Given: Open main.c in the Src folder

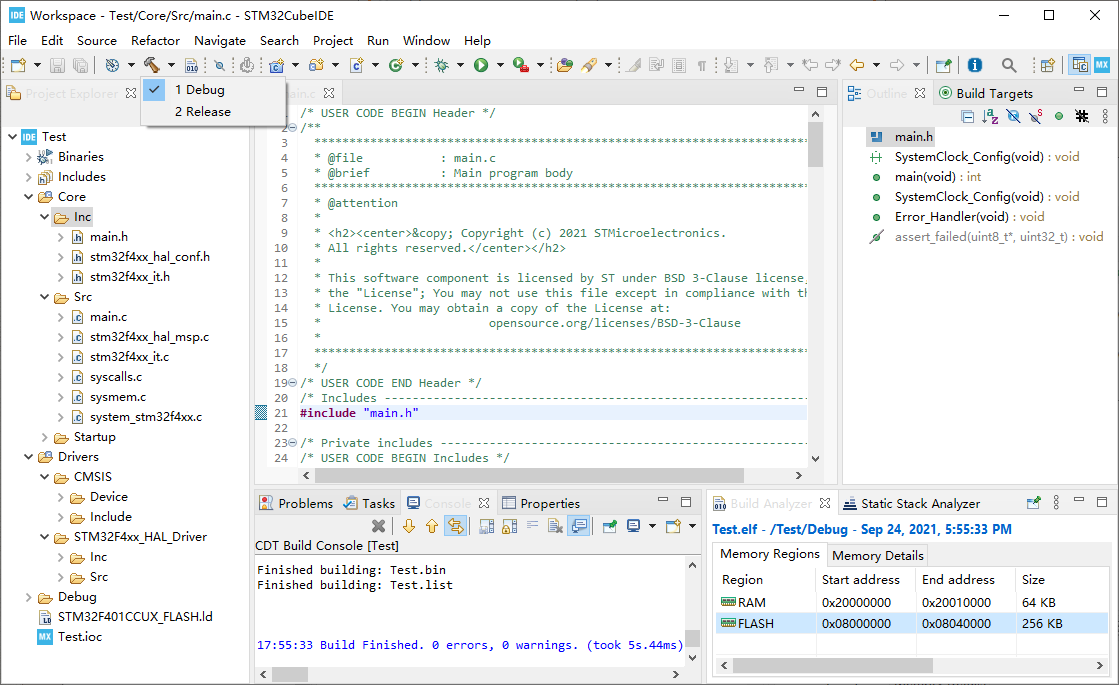Looking at the screenshot, I should pos(108,317).
